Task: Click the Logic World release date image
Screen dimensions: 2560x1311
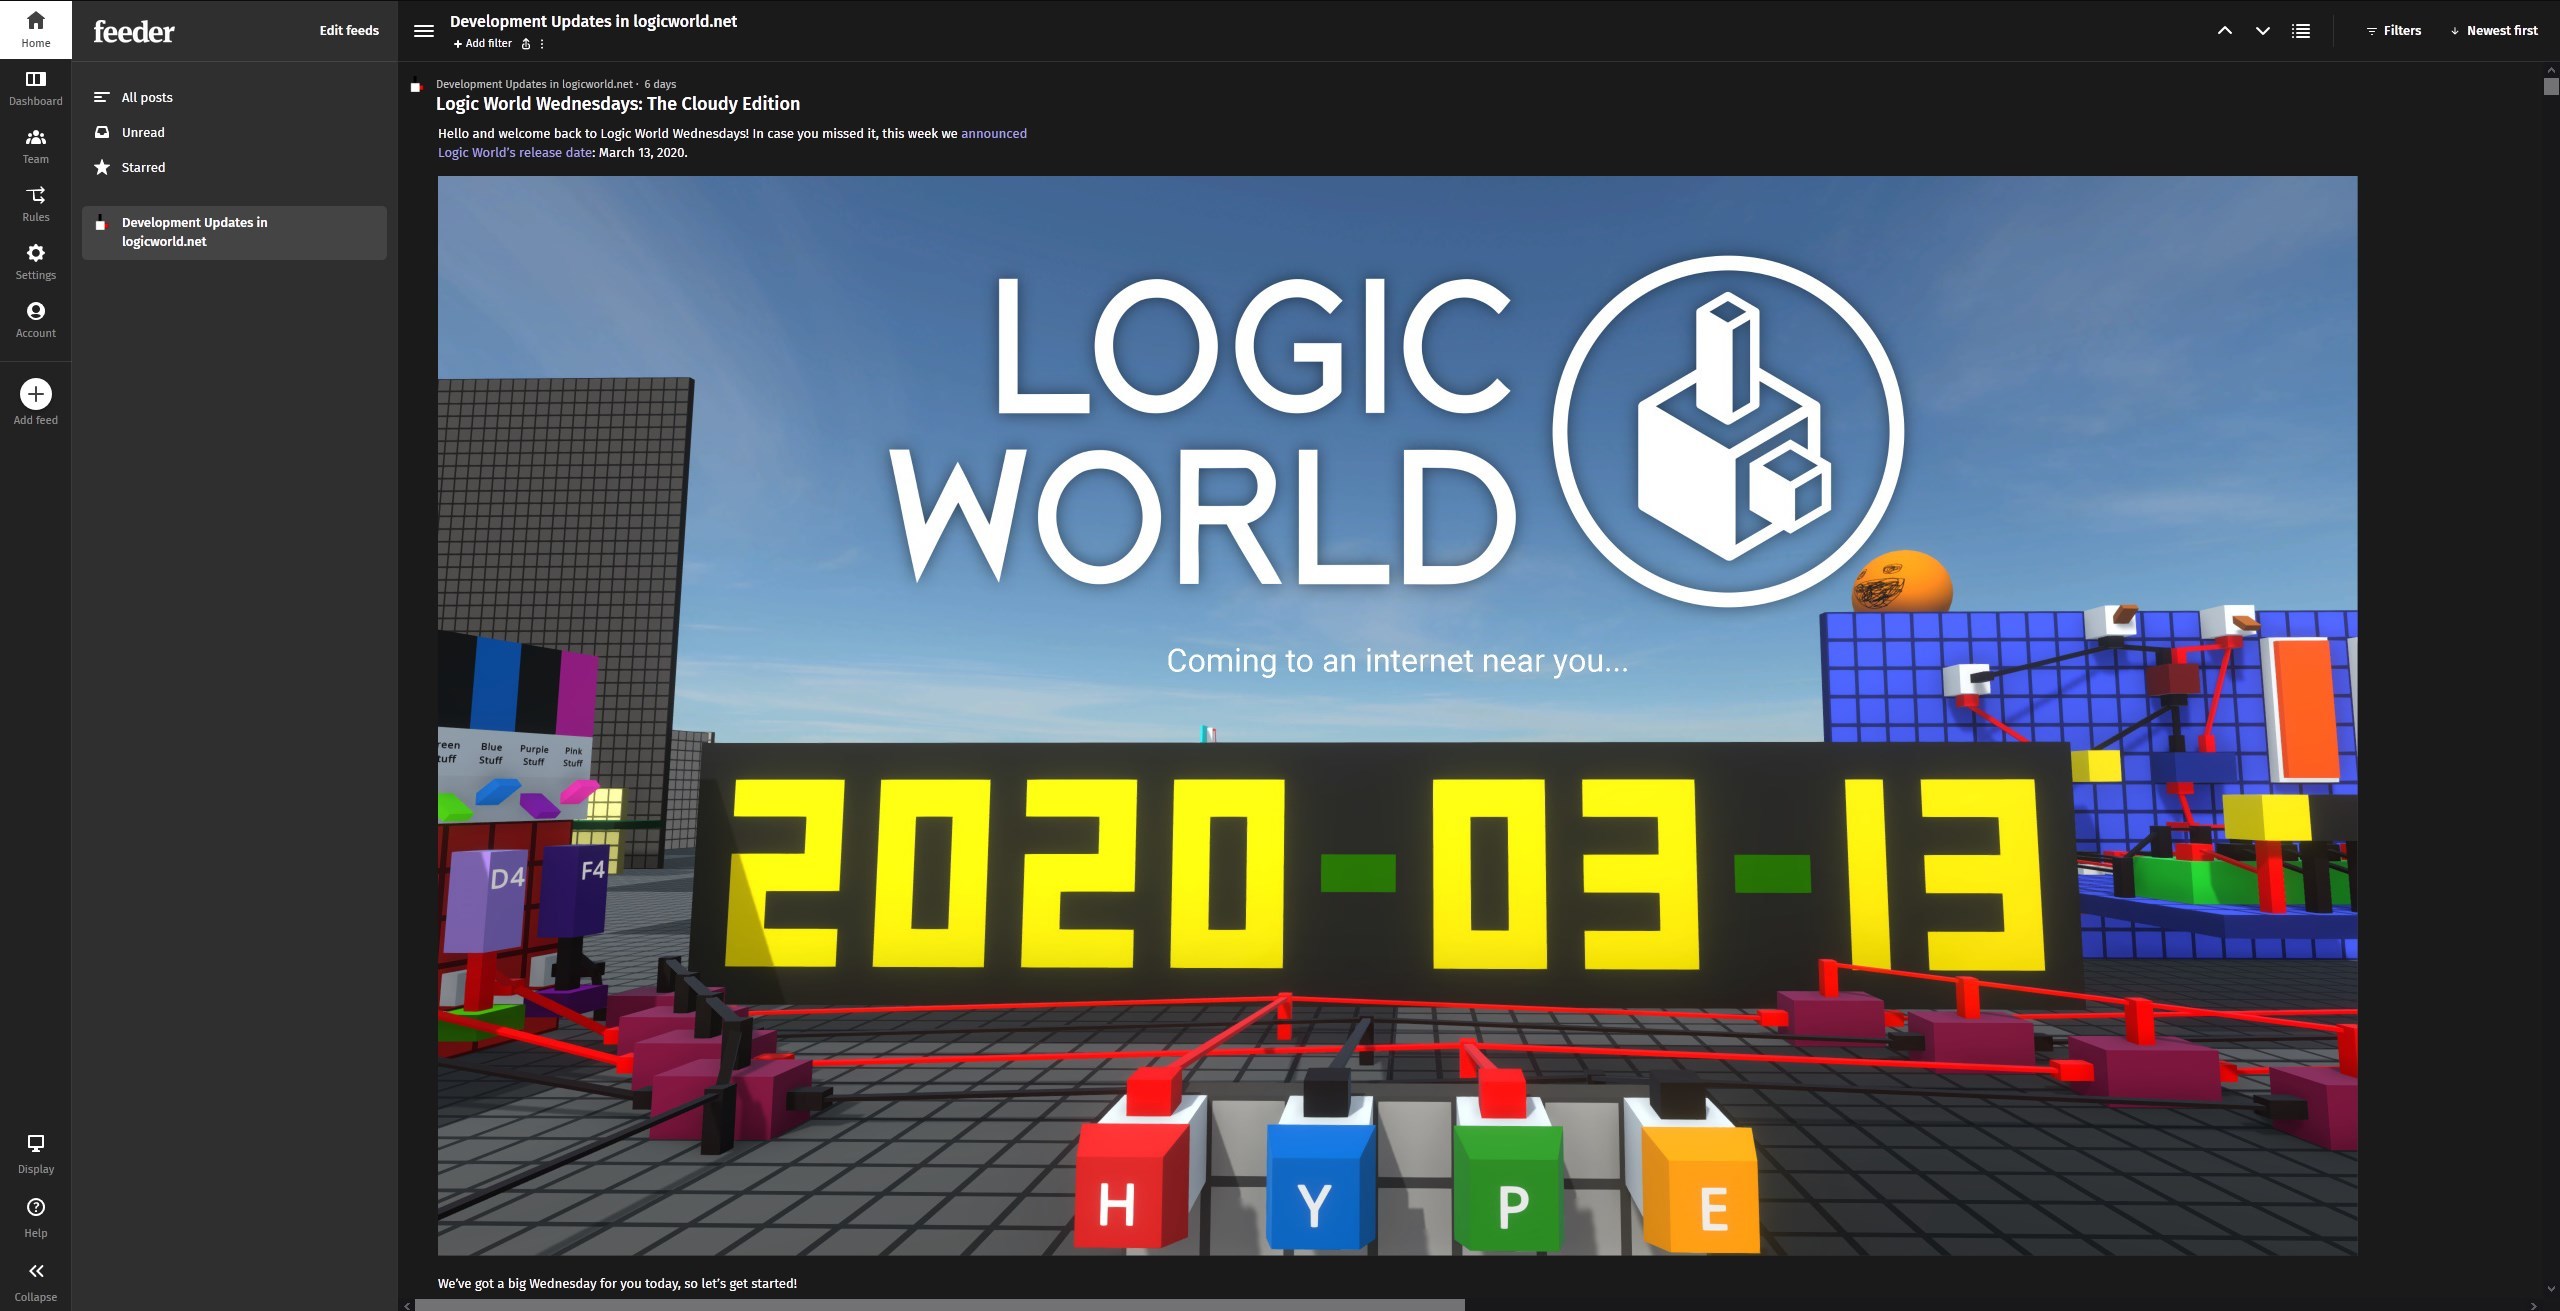Action: click(1397, 716)
